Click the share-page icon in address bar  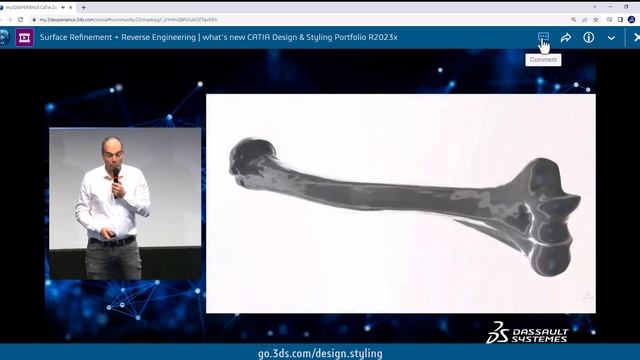coord(584,20)
